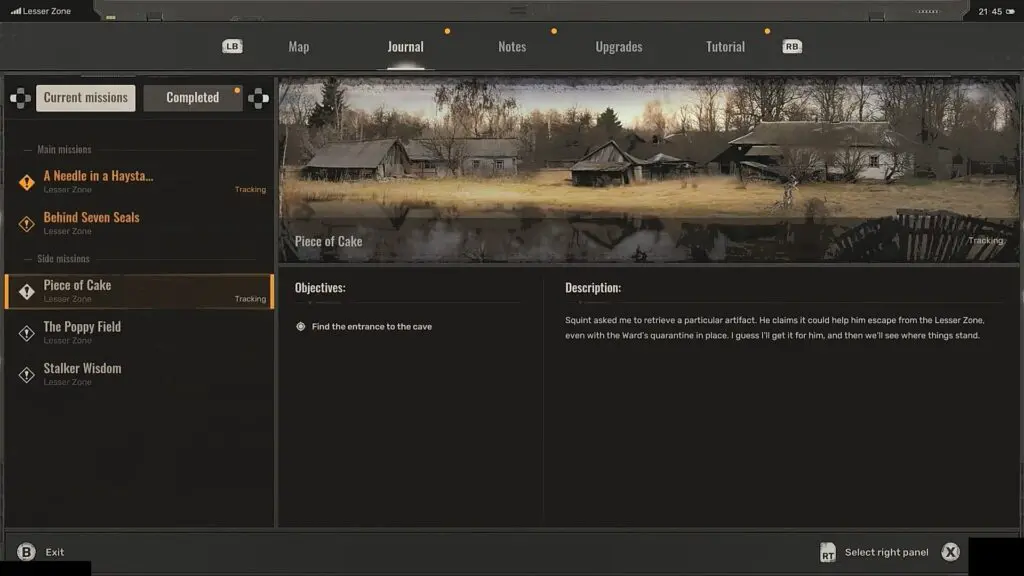The image size is (1024, 576).
Task: Go to the Tutorial tab
Action: pos(725,47)
